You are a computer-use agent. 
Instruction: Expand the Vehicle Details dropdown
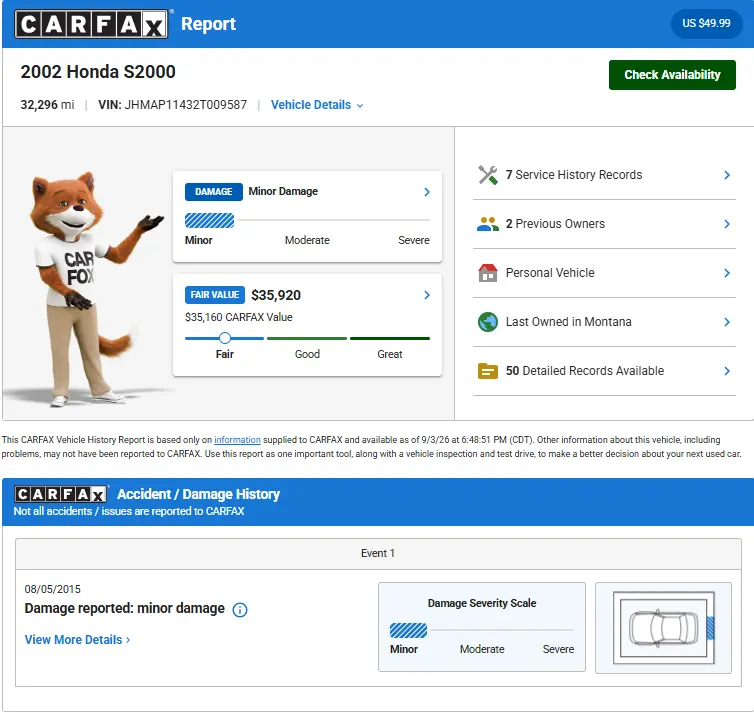[317, 105]
